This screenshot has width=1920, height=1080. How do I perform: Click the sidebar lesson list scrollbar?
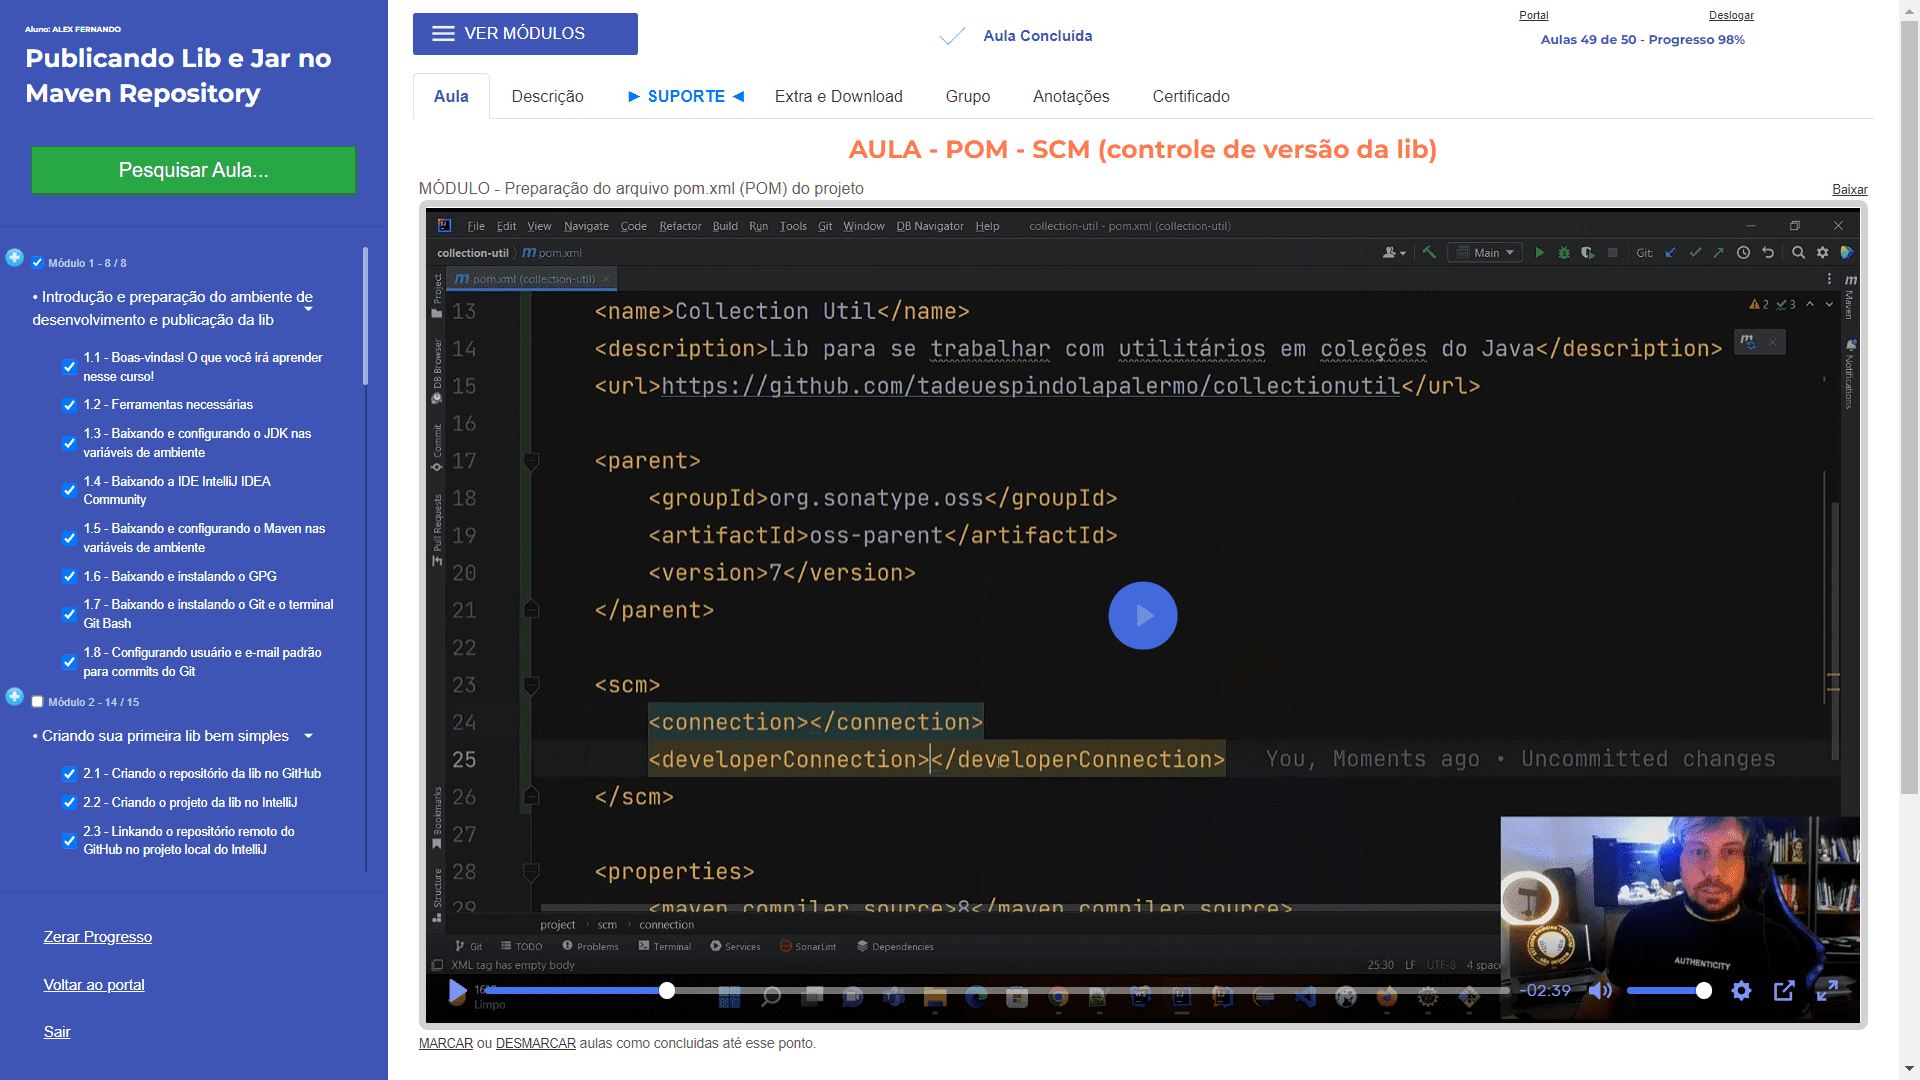click(366, 316)
